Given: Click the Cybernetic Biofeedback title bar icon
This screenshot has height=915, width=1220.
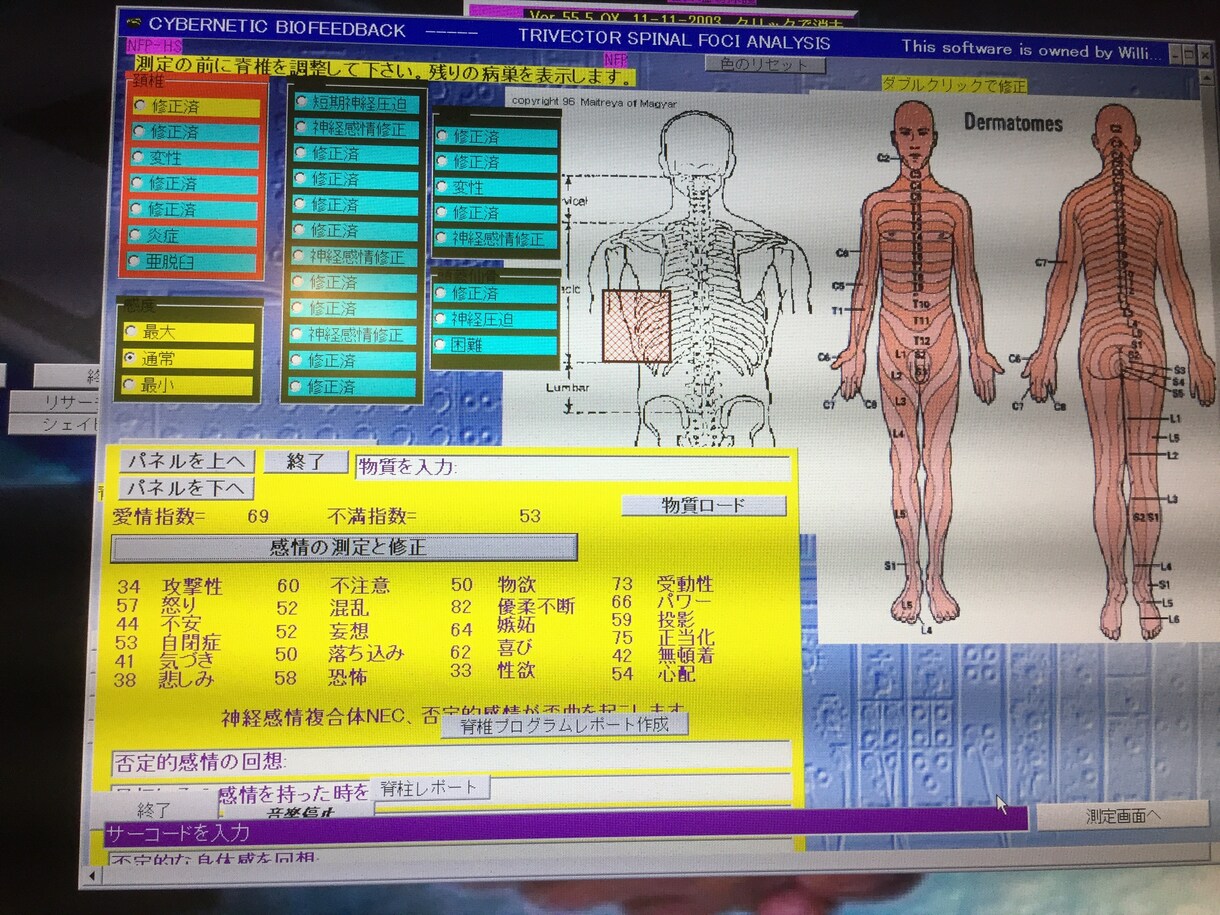Looking at the screenshot, I should coord(133,24).
